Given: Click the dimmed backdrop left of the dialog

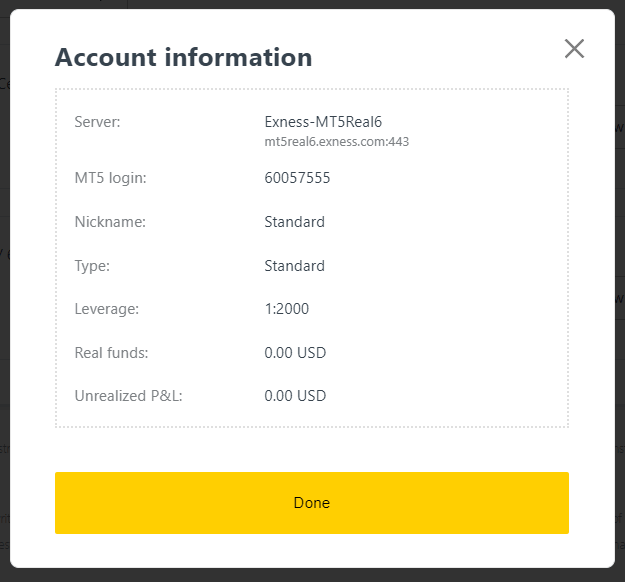Looking at the screenshot, I should click(4, 300).
